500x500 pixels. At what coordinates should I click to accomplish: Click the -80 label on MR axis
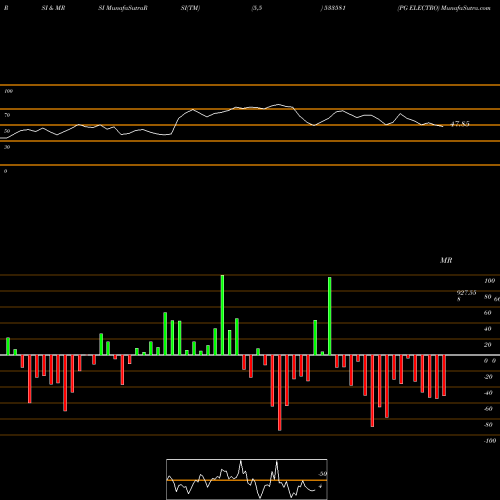pyautogui.click(x=488, y=425)
